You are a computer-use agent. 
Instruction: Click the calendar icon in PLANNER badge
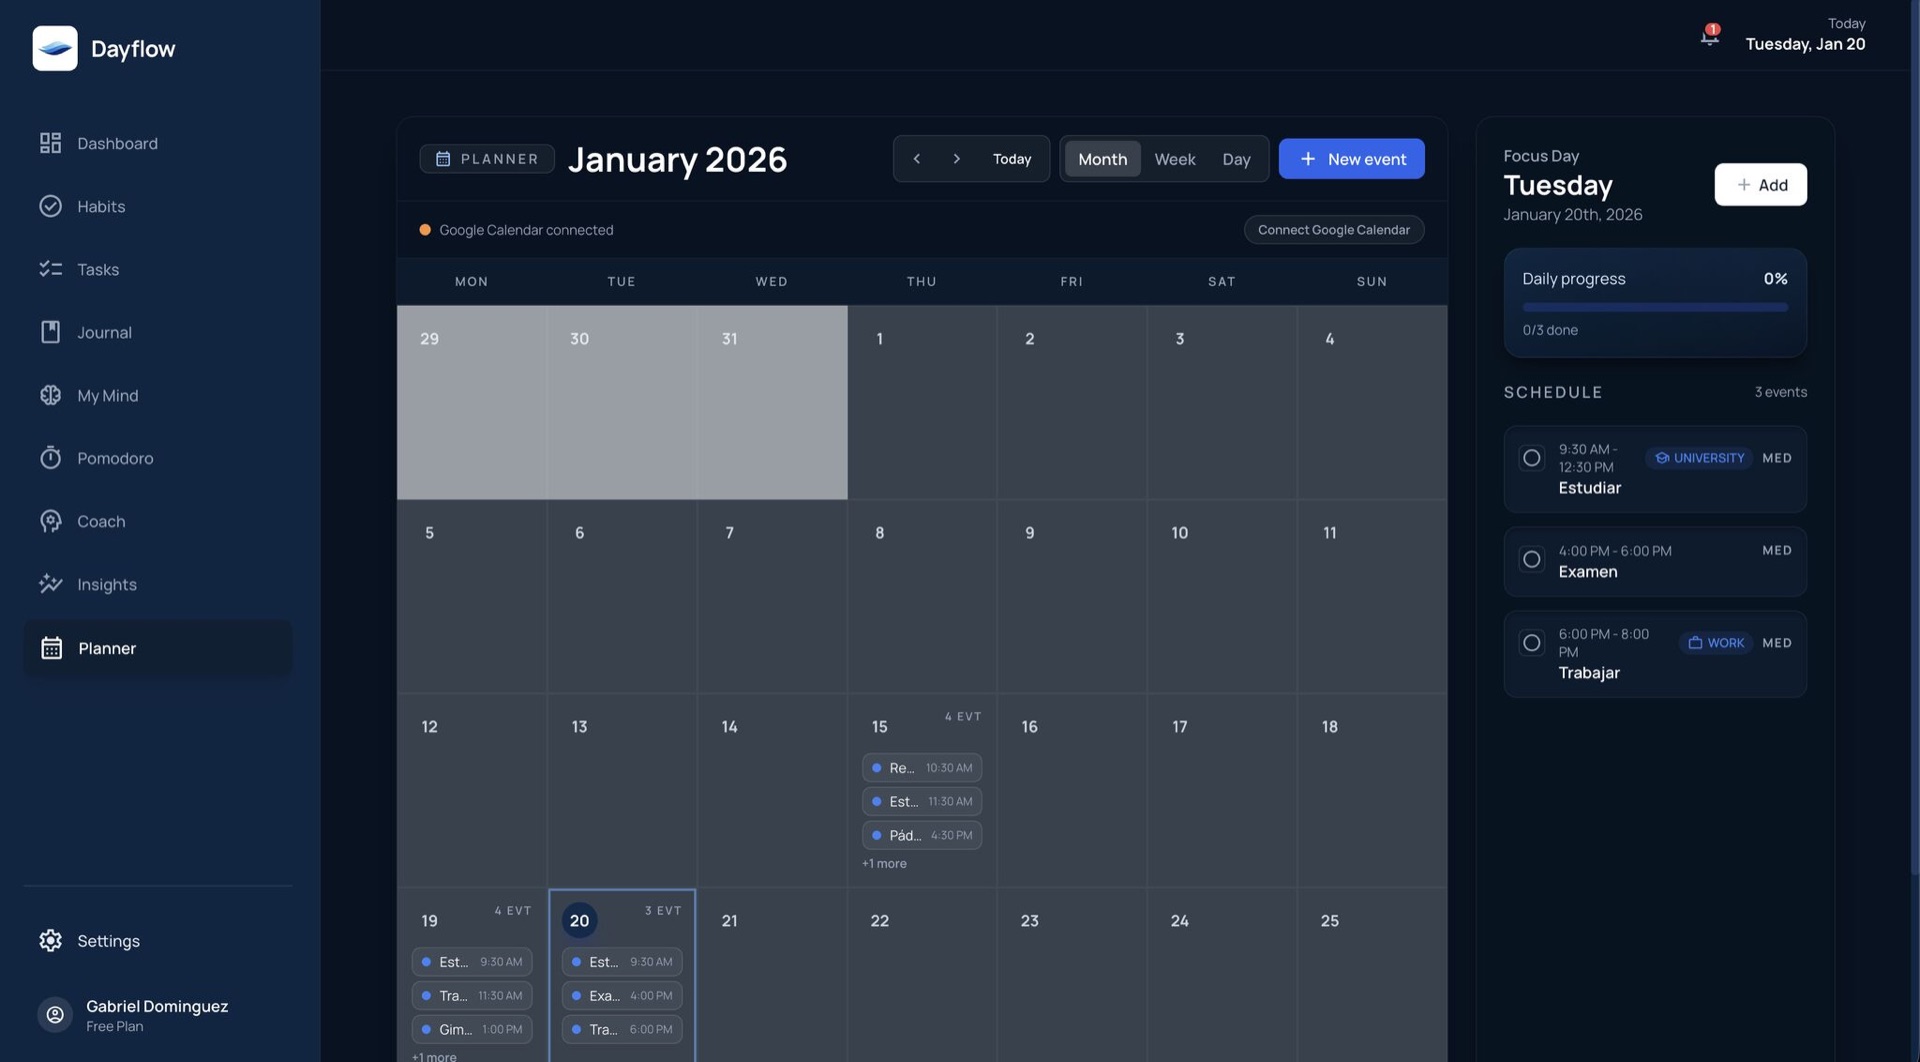pyautogui.click(x=443, y=159)
